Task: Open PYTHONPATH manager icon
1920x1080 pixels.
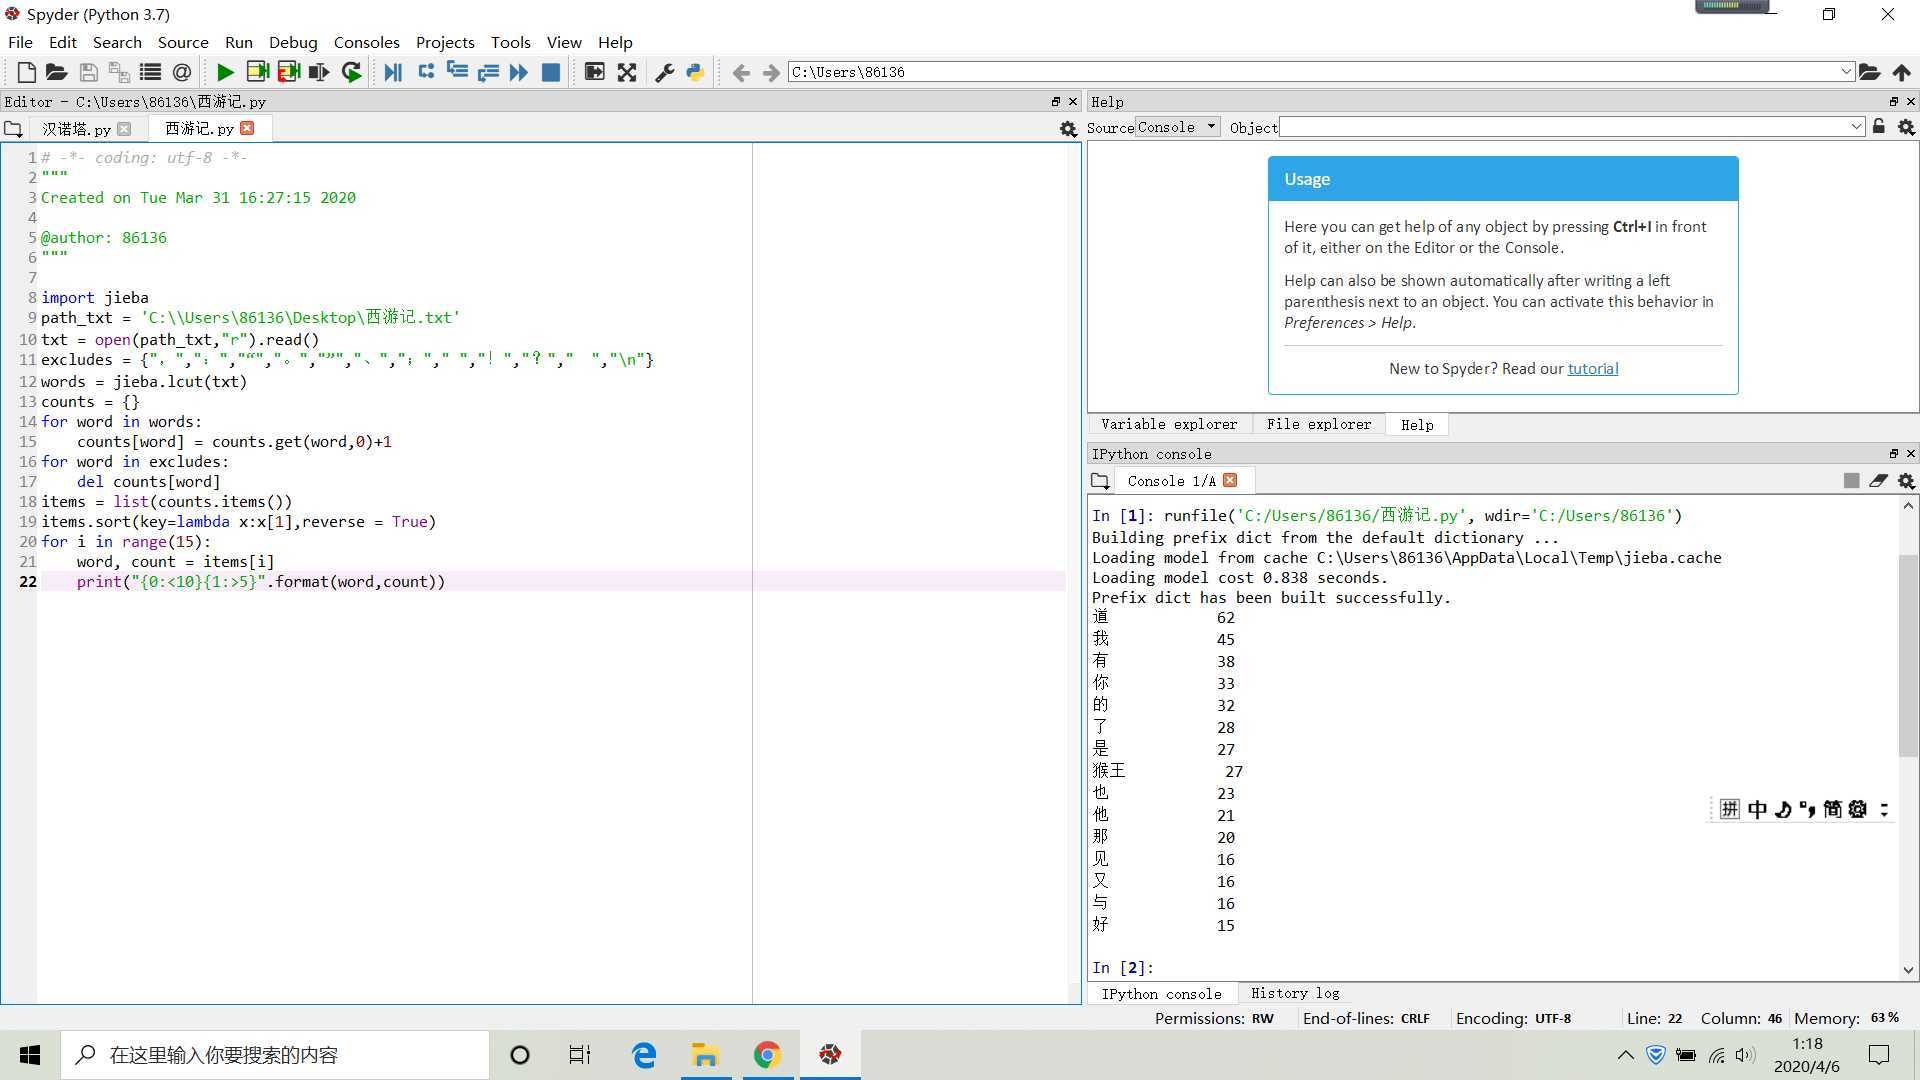Action: click(695, 72)
